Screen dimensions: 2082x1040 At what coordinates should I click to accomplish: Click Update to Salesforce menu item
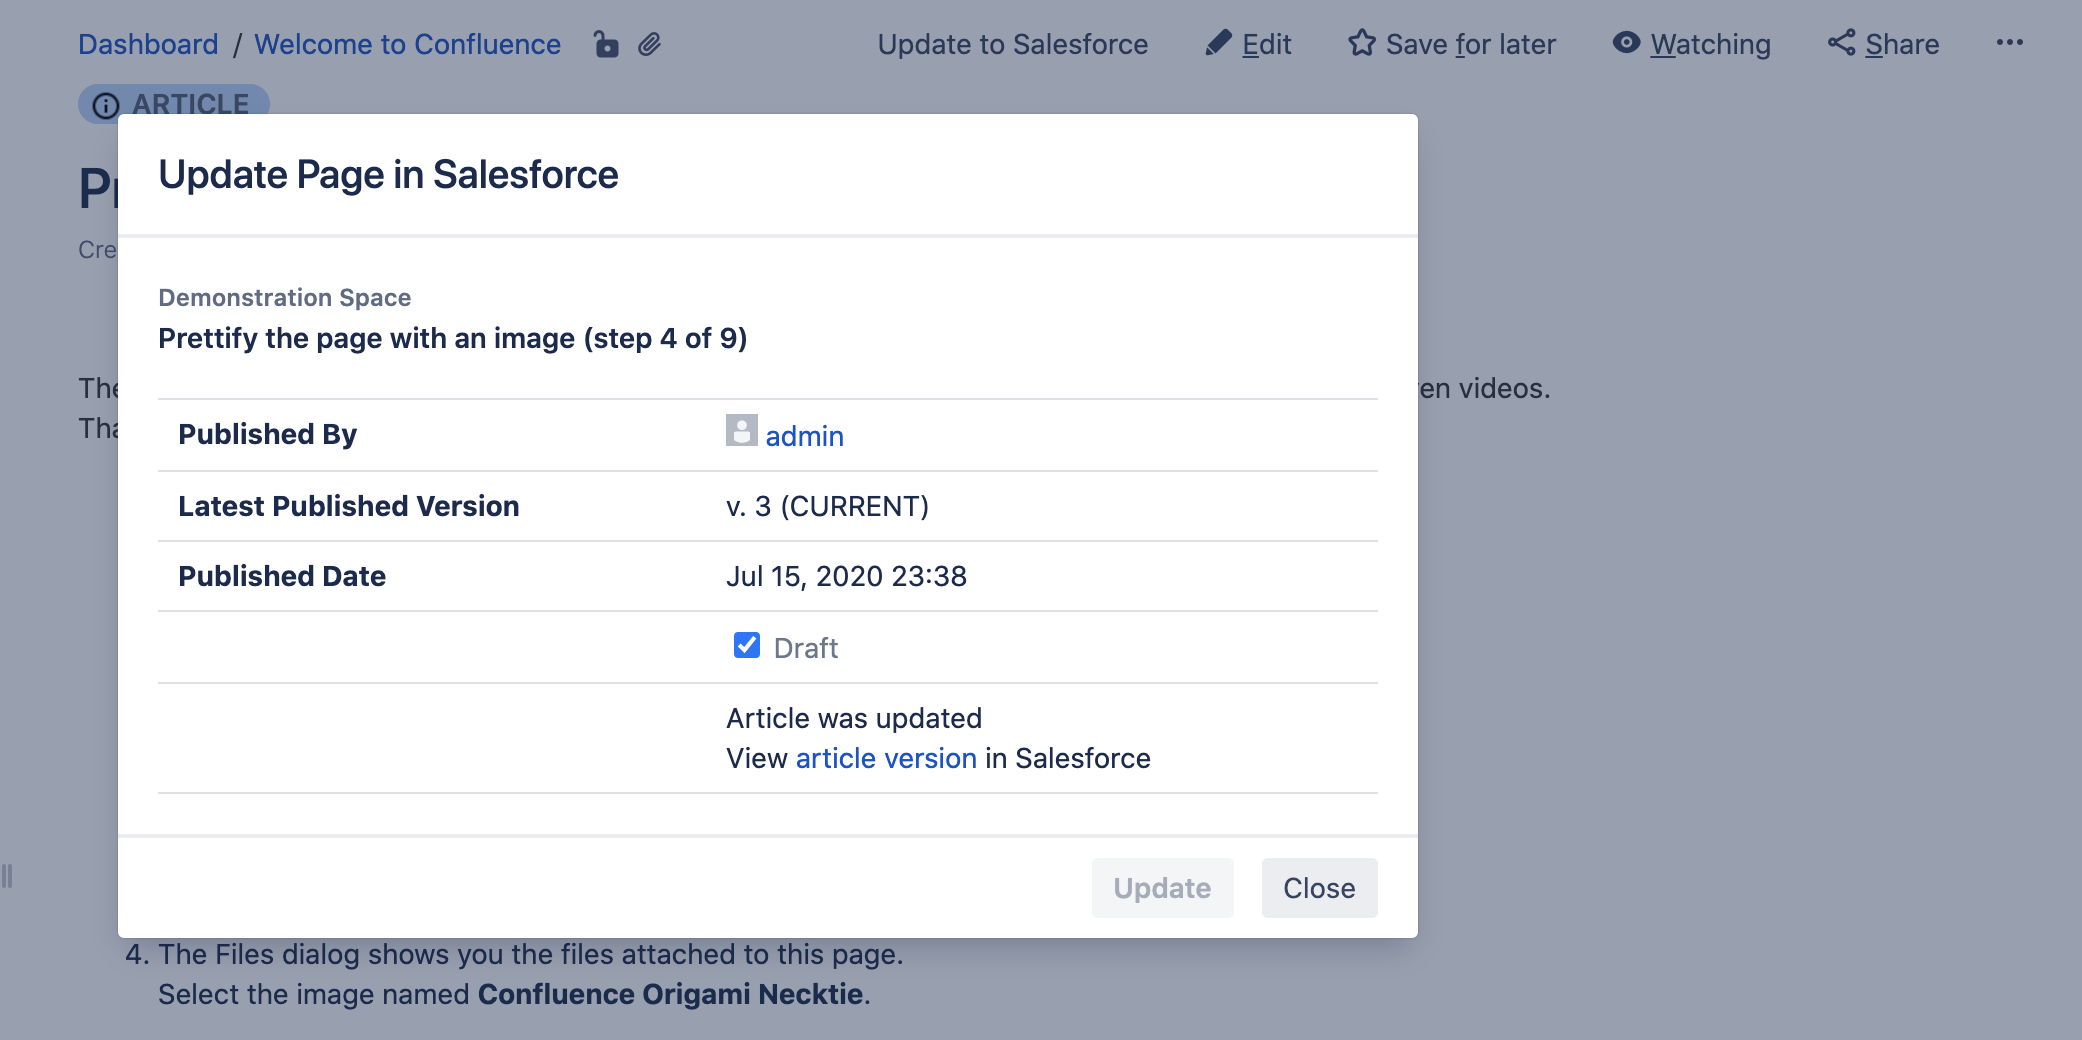tap(1012, 45)
